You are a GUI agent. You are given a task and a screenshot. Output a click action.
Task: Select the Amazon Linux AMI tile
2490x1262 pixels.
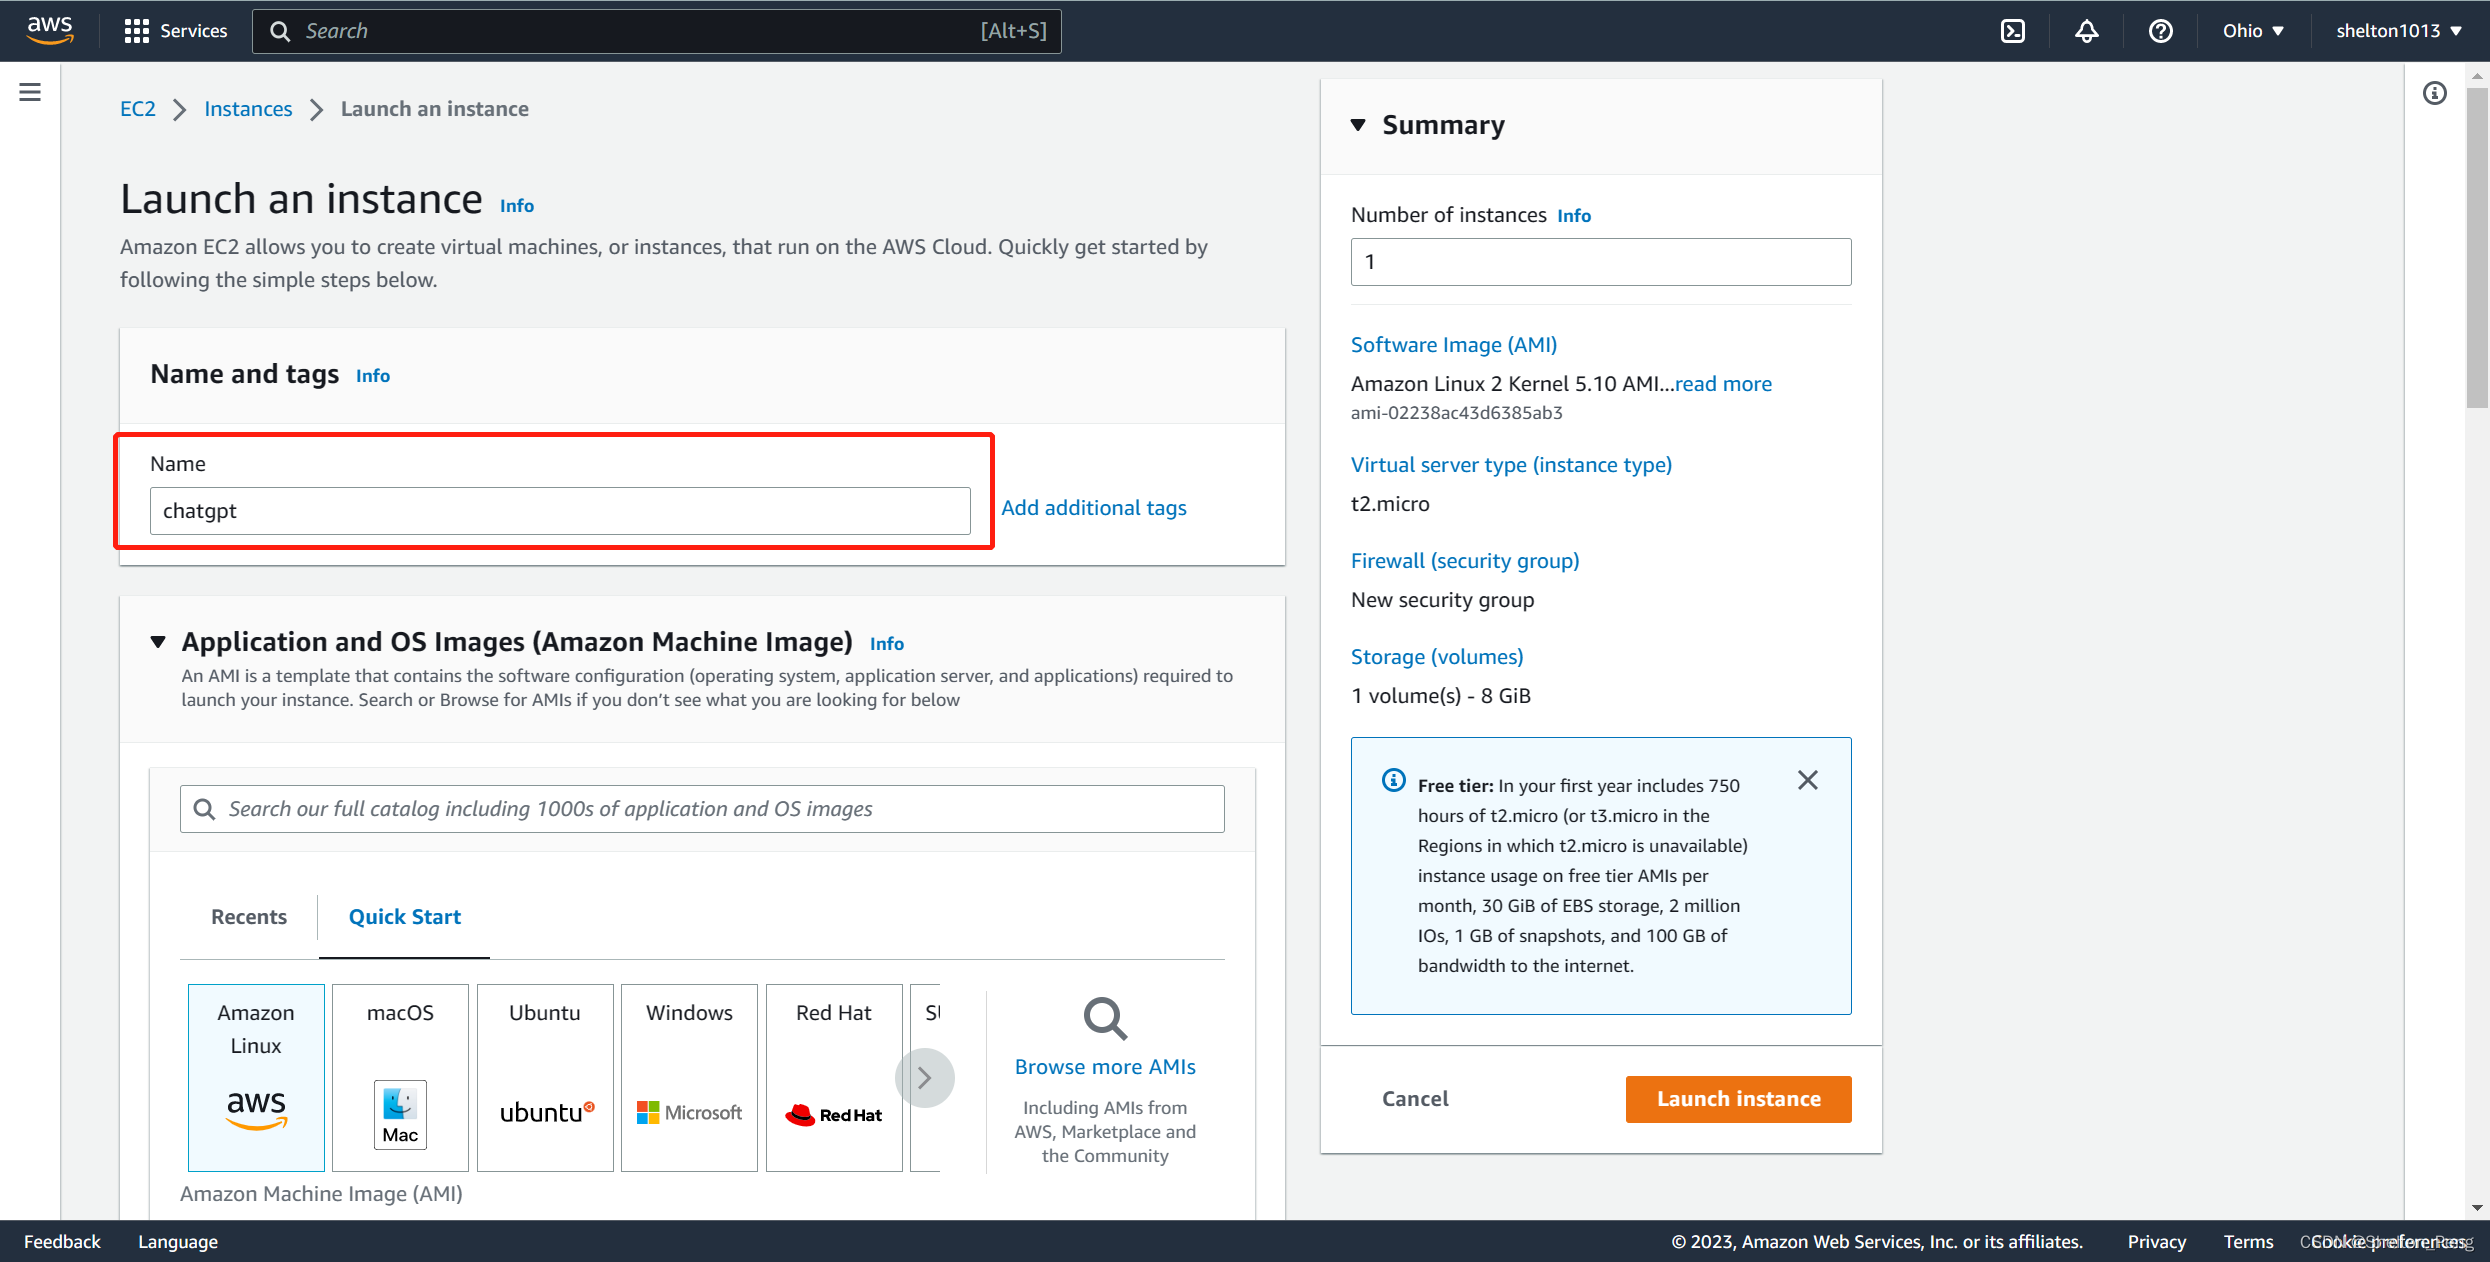256,1077
